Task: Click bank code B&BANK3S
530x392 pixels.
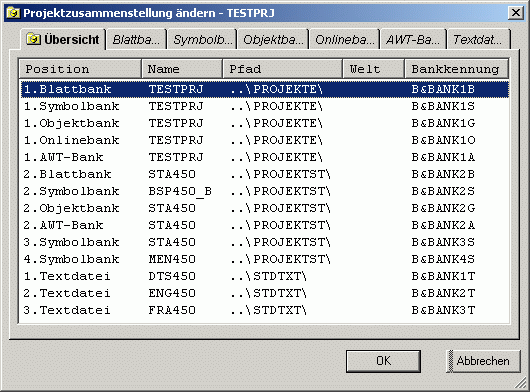Action: tap(443, 242)
